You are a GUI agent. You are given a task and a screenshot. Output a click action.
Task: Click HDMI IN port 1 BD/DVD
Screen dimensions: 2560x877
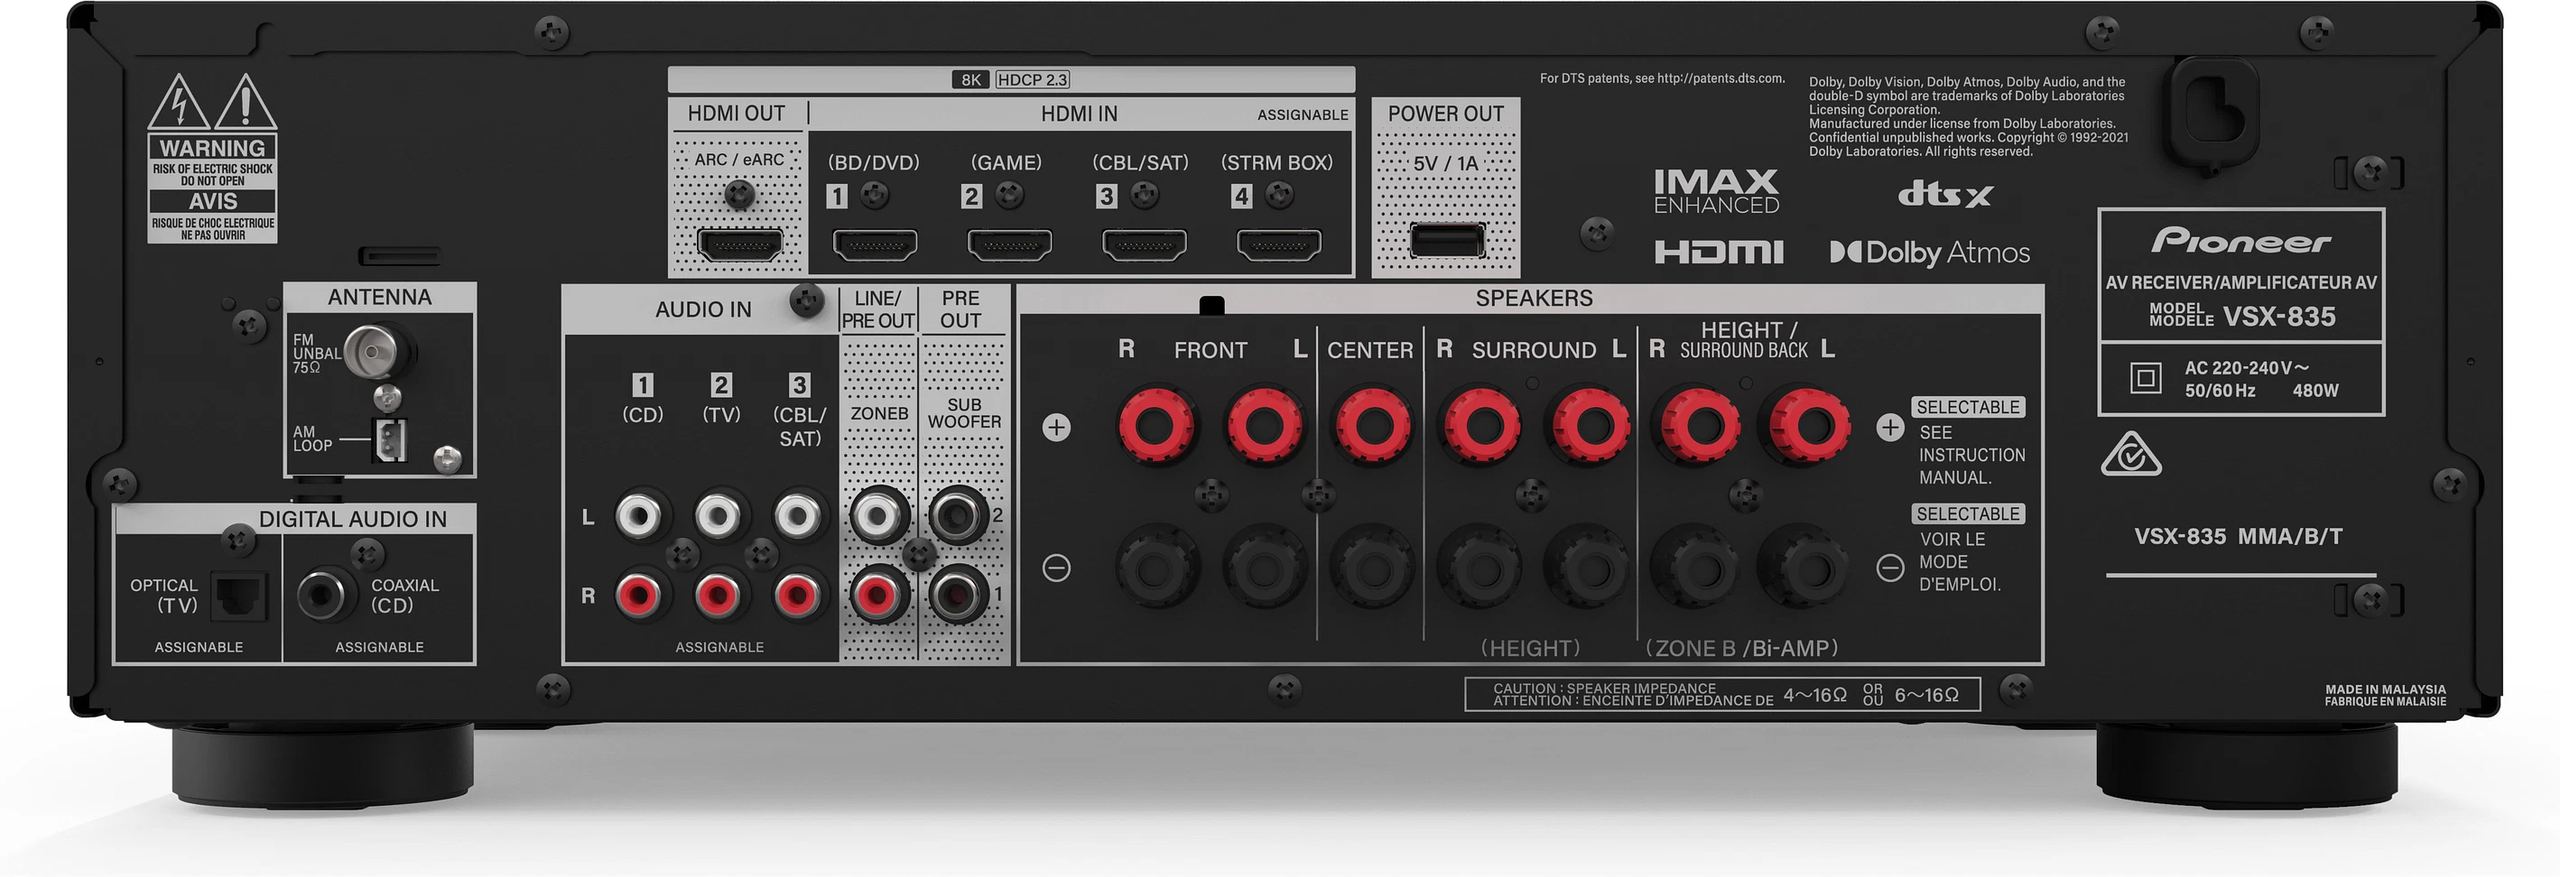pos(875,244)
